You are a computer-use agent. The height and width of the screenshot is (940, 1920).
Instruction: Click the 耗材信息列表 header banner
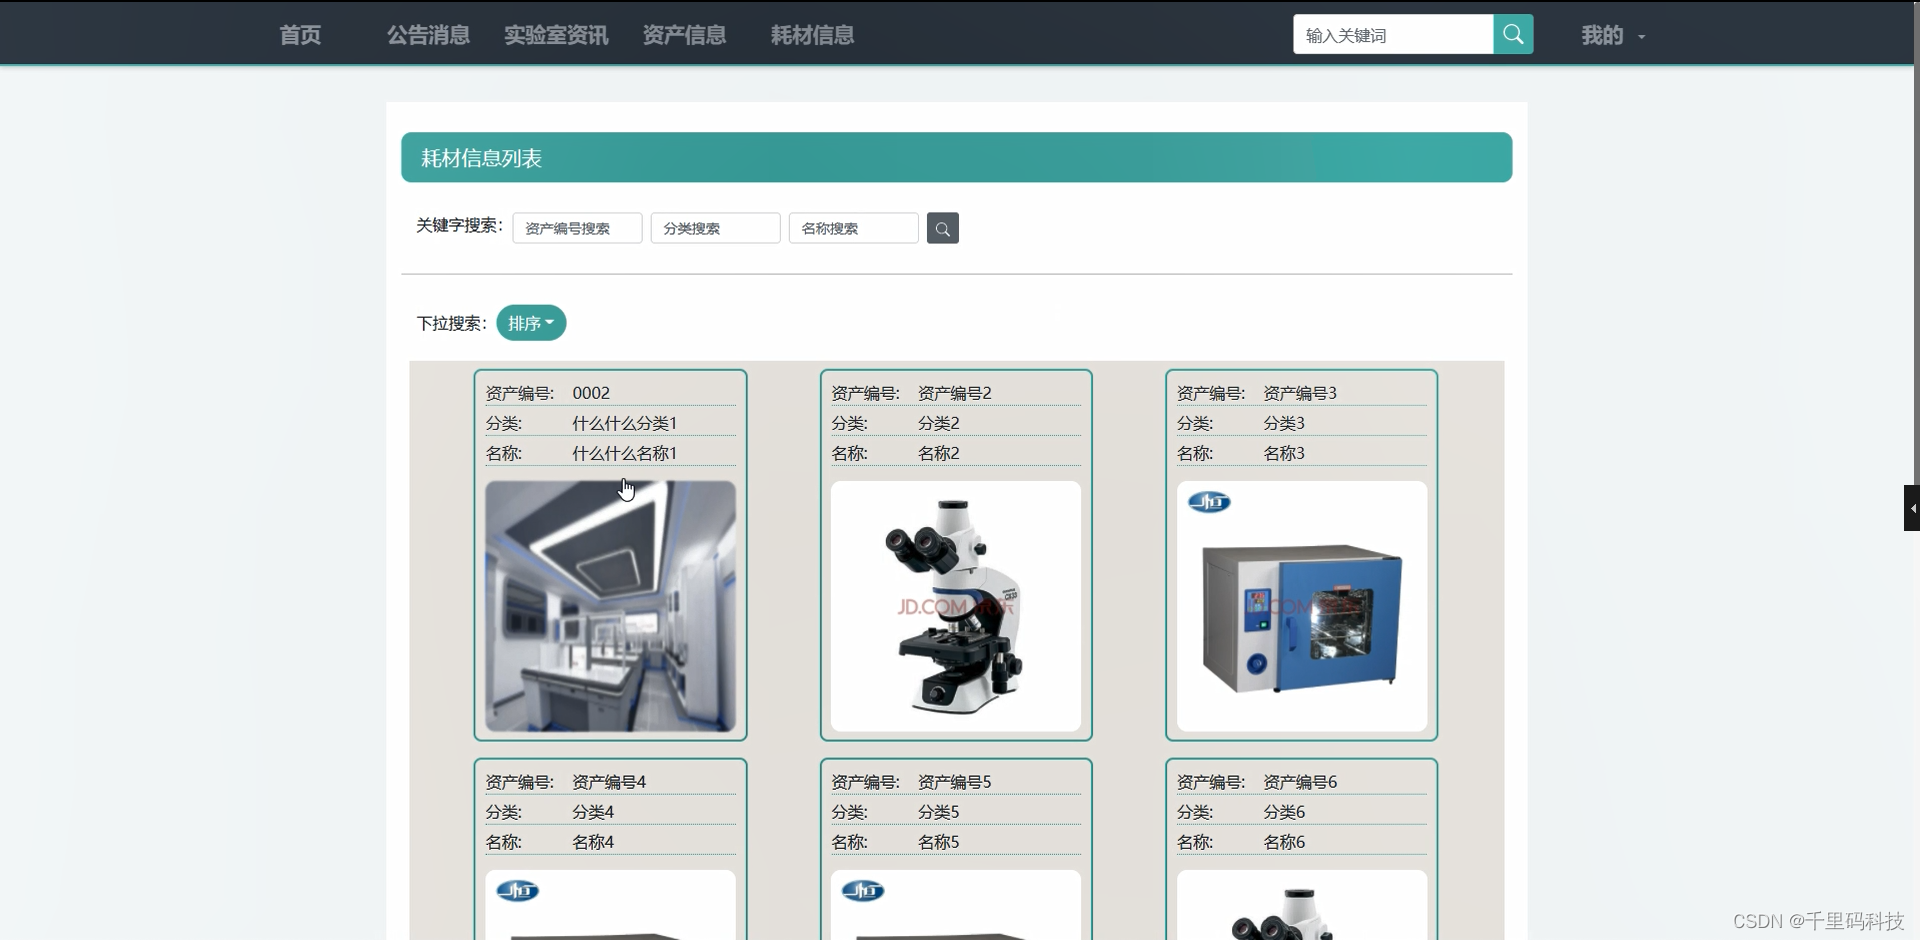coord(956,157)
